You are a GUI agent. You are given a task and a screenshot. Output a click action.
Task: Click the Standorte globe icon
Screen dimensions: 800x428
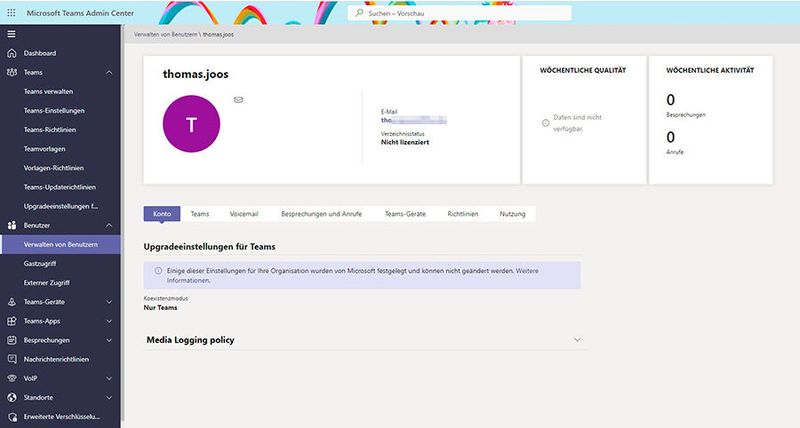tap(12, 397)
